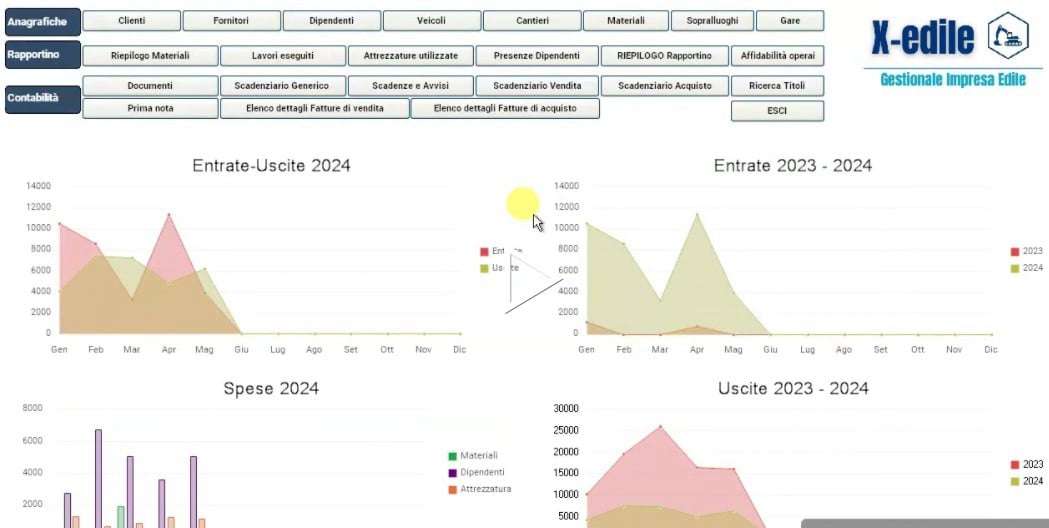This screenshot has width=1049, height=528.
Task: Open Prima nota
Action: (x=151, y=108)
